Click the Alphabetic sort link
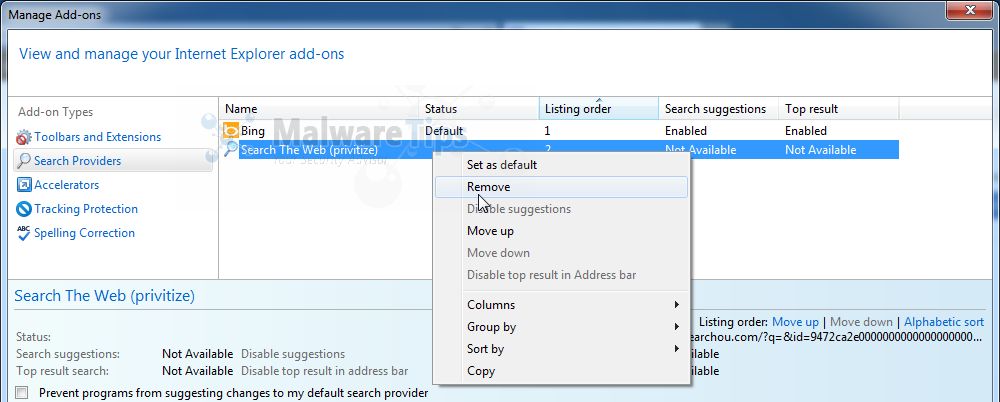The height and width of the screenshot is (402, 1000). coord(944,322)
